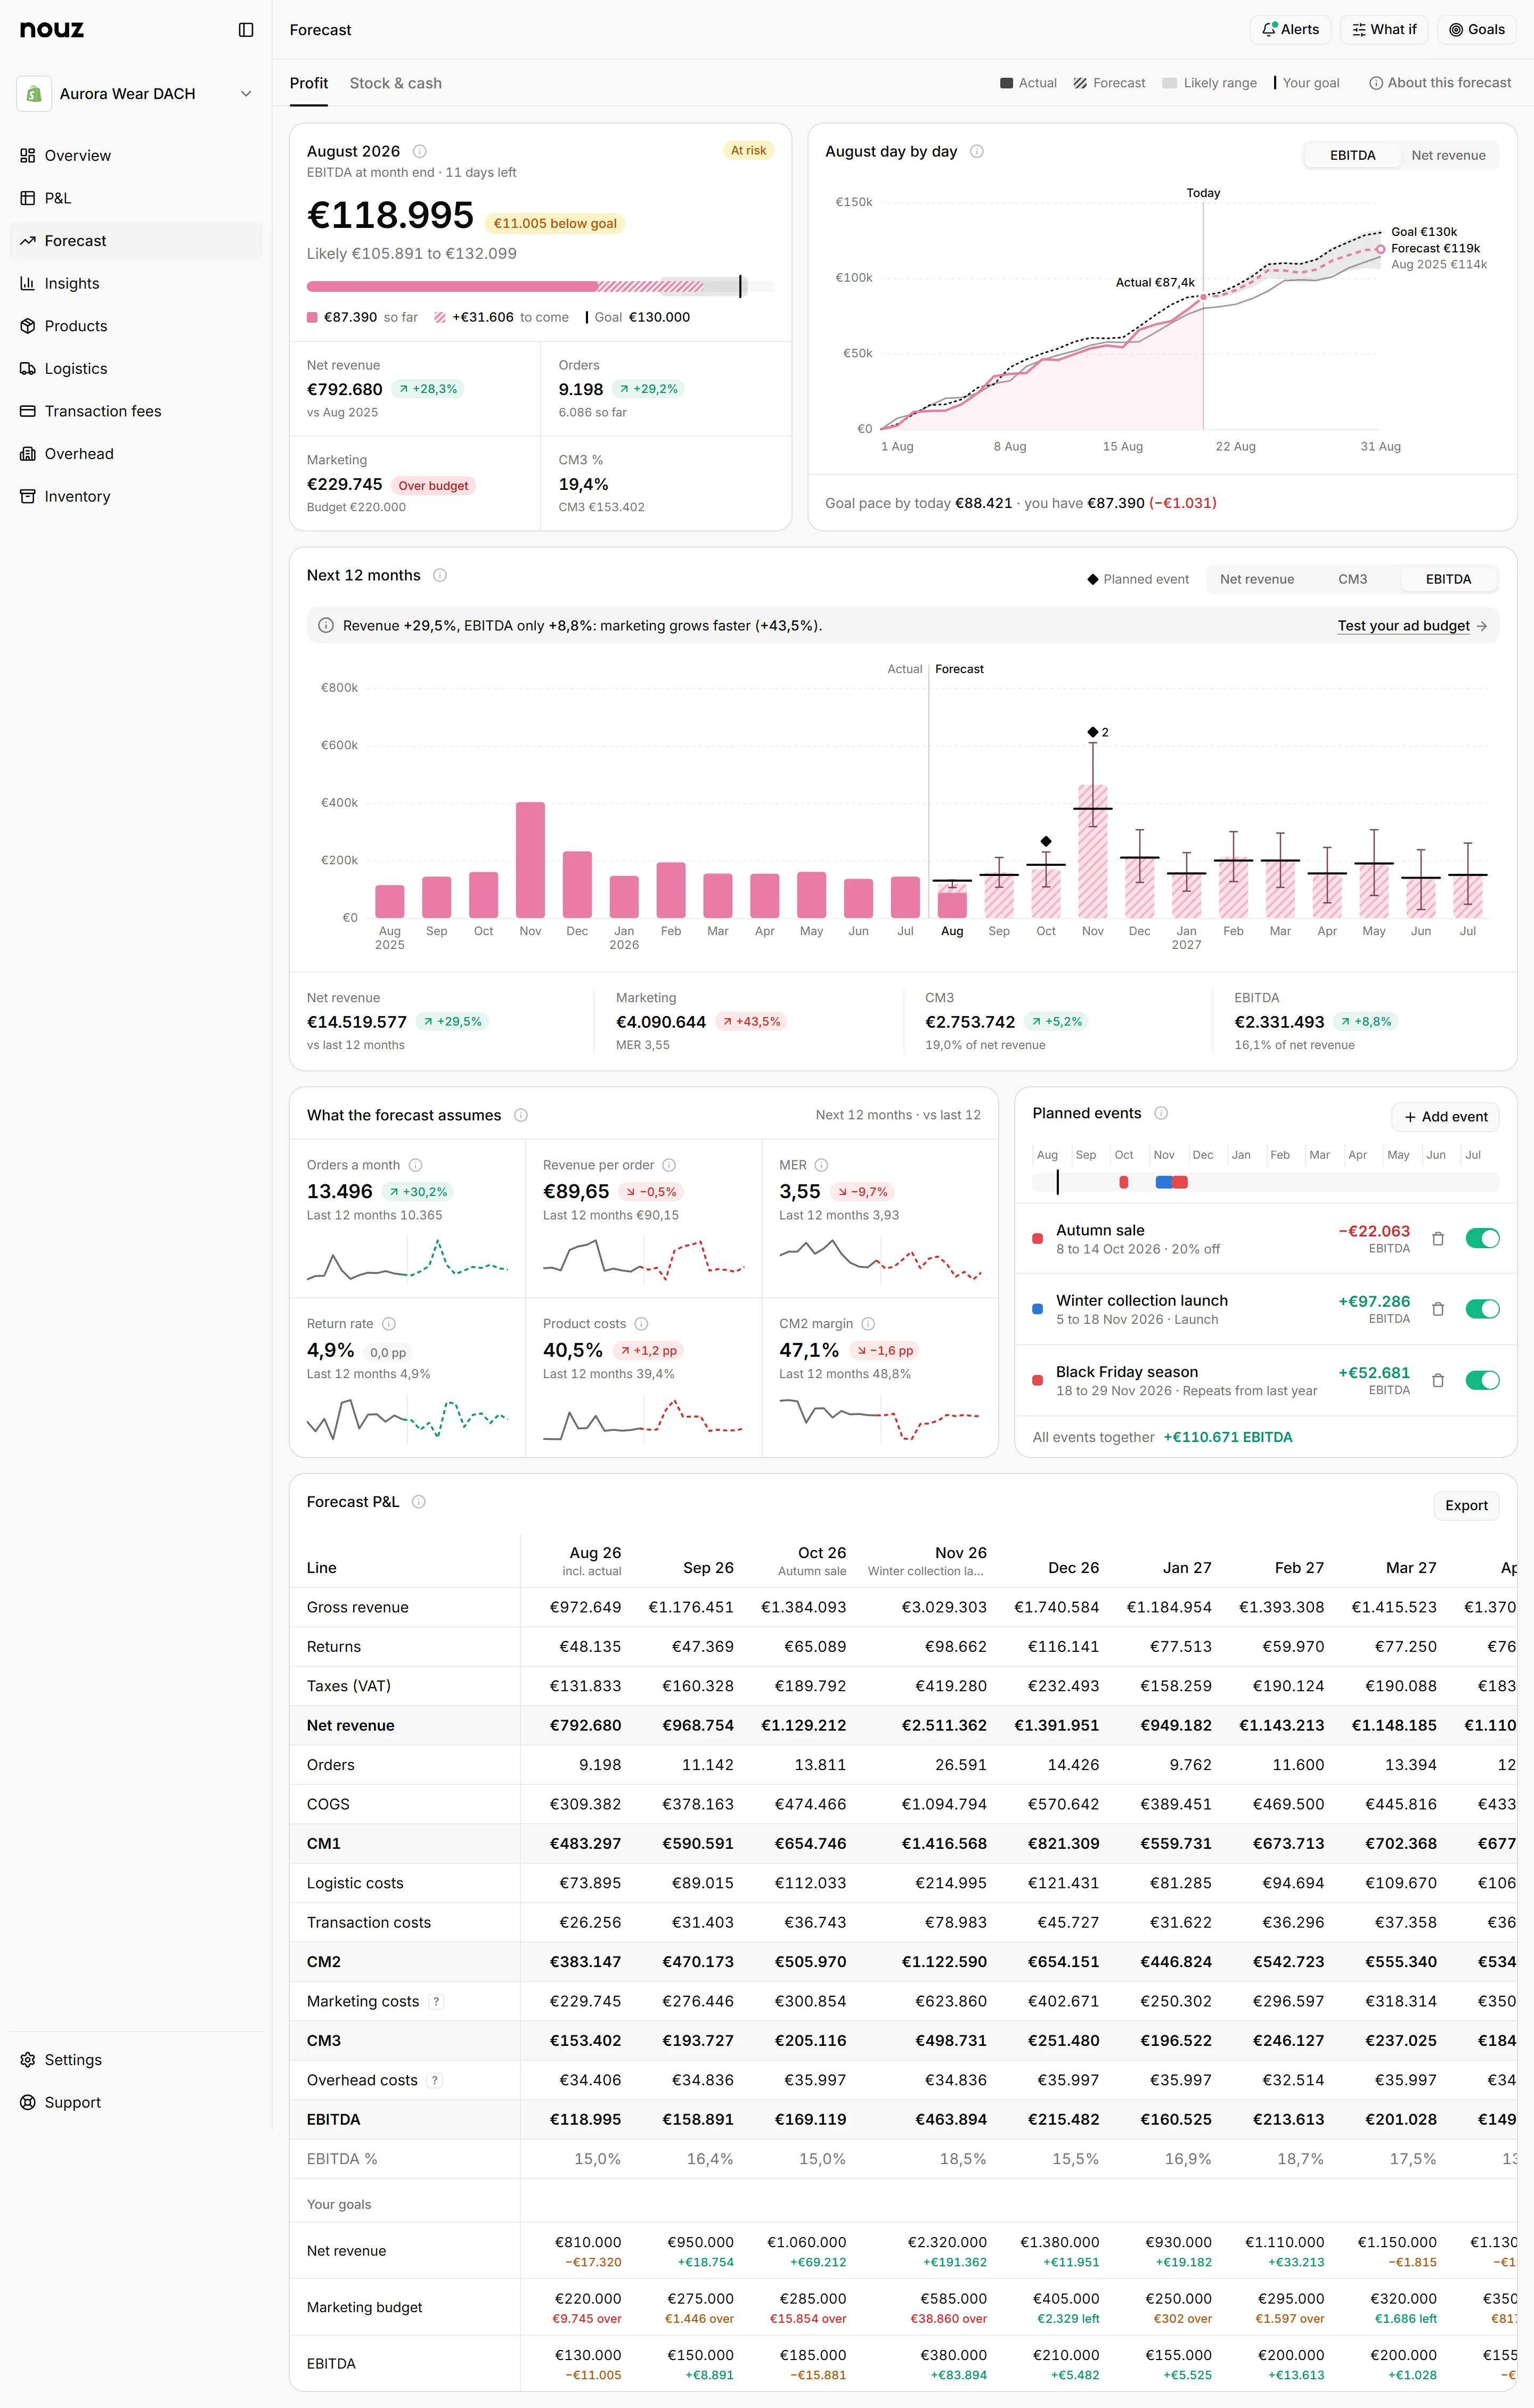Open the What if scenario tool

click(1384, 30)
